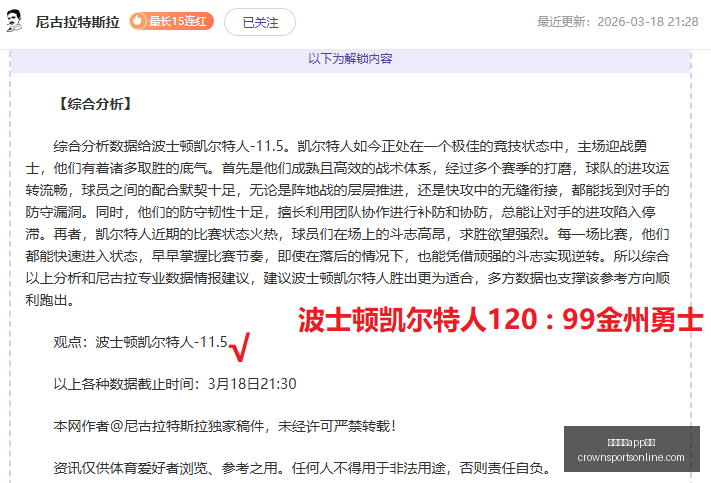This screenshot has height=483, width=711.
Task: Select the 未经许可严禁转载 copyright line
Action: 225,426
